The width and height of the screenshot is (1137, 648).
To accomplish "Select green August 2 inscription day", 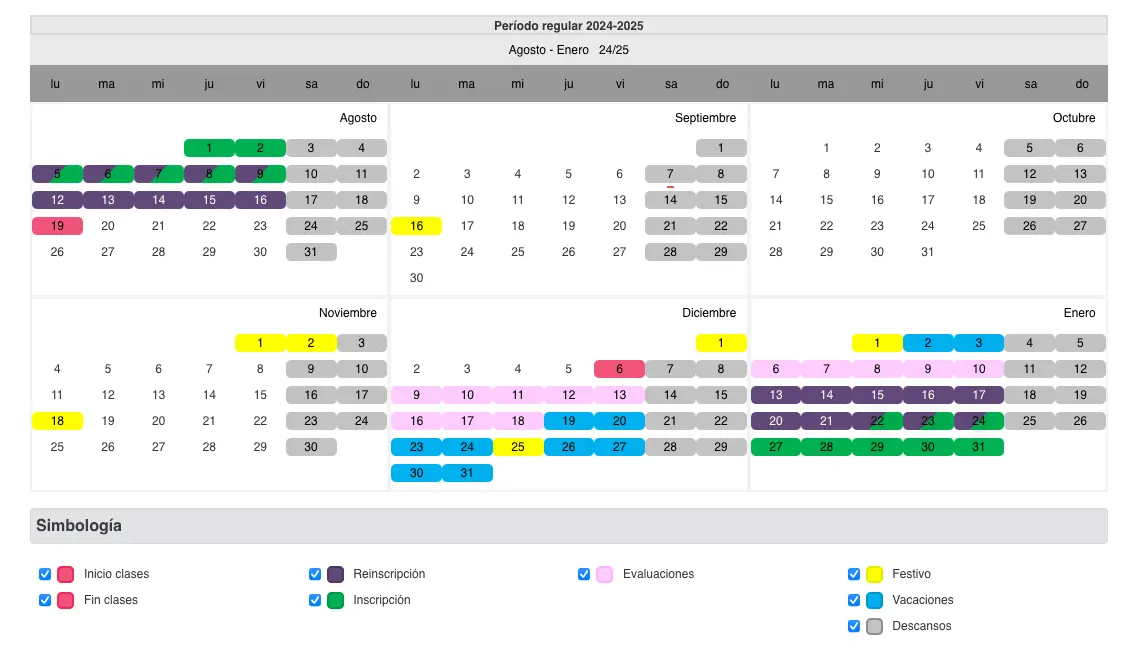I will (x=260, y=148).
